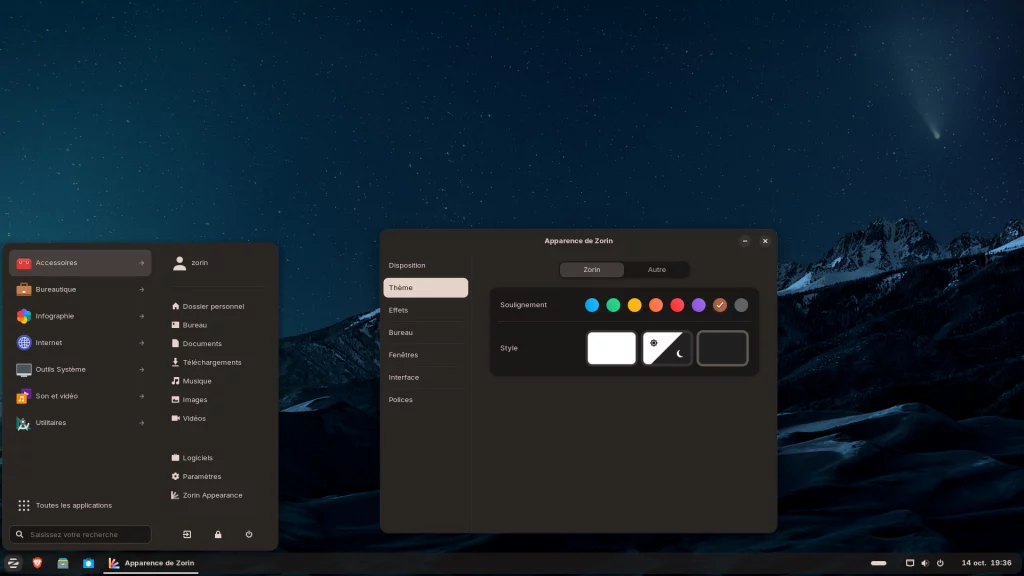Switch to the Autre tab

click(656, 270)
